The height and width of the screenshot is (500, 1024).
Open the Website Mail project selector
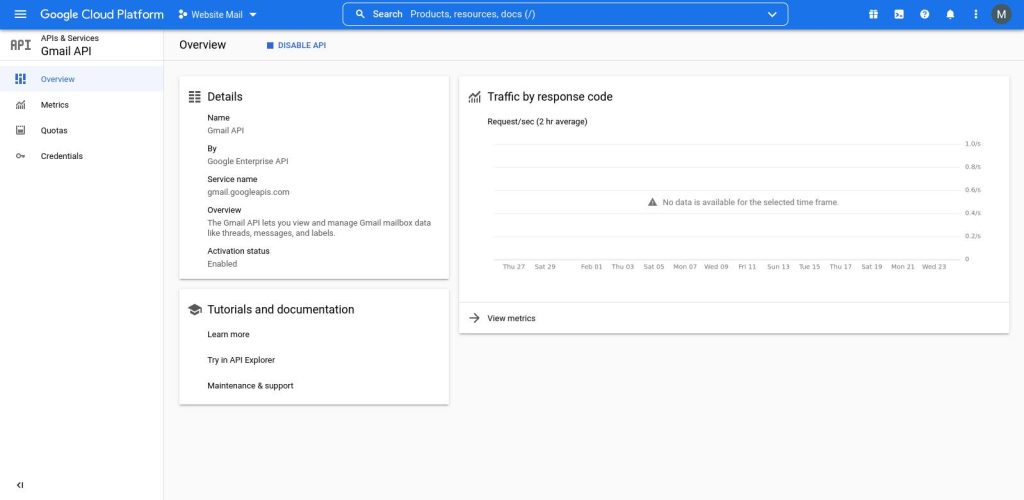pyautogui.click(x=217, y=14)
